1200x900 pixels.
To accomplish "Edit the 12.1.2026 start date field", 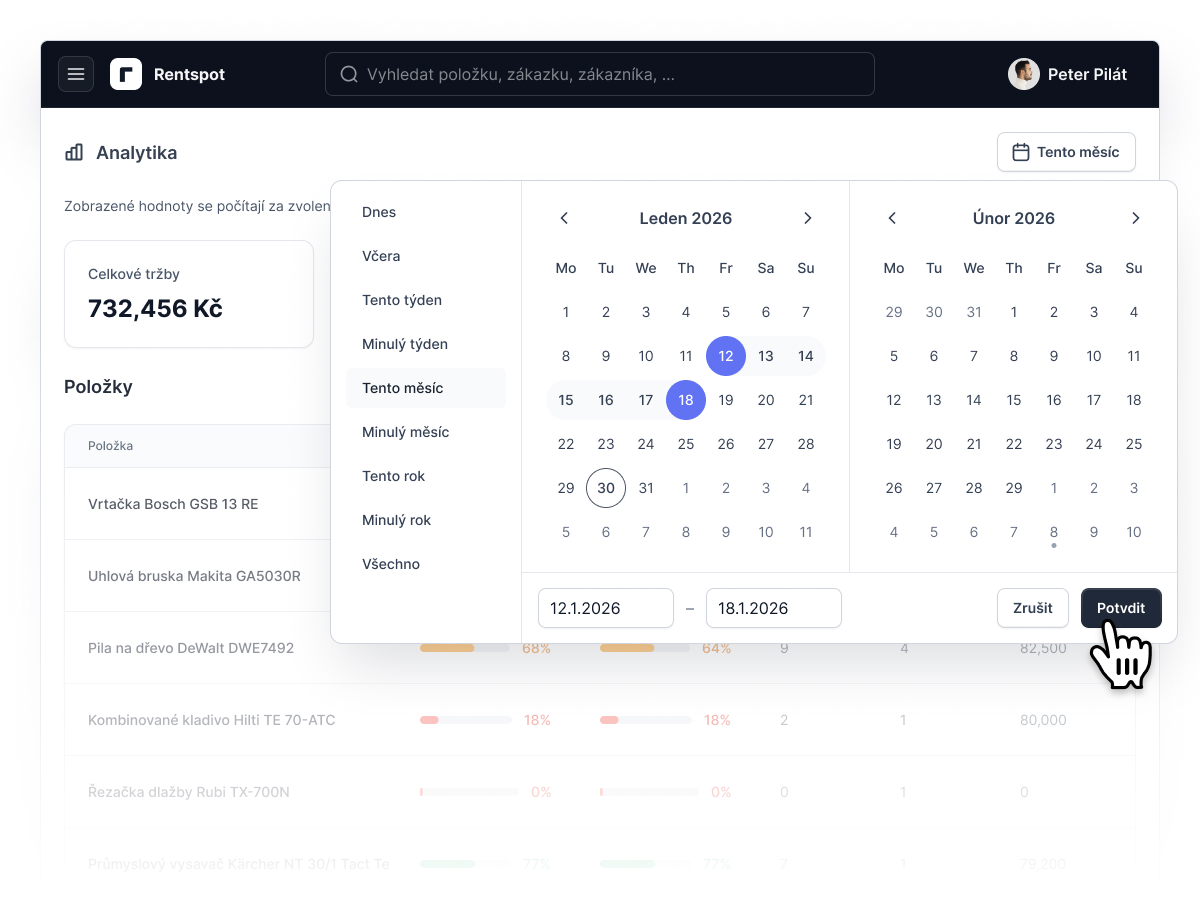I will click(606, 608).
